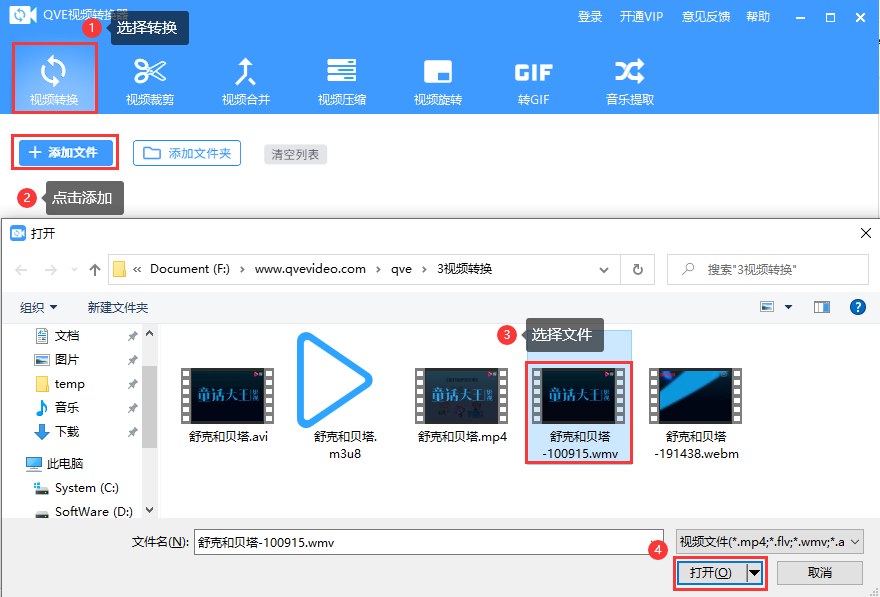Open the 视频旋转 rotate tool
The width and height of the screenshot is (880, 597).
438,81
